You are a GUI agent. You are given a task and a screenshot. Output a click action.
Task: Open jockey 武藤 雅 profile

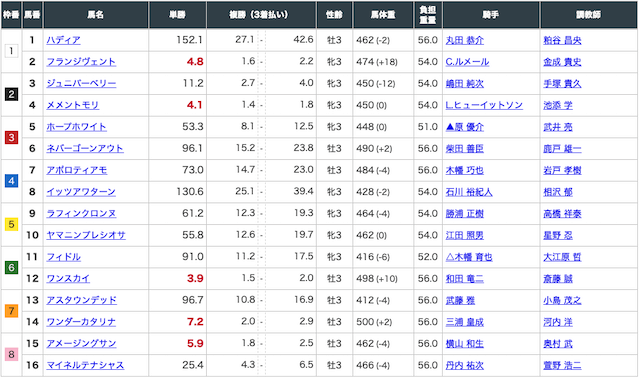click(460, 300)
